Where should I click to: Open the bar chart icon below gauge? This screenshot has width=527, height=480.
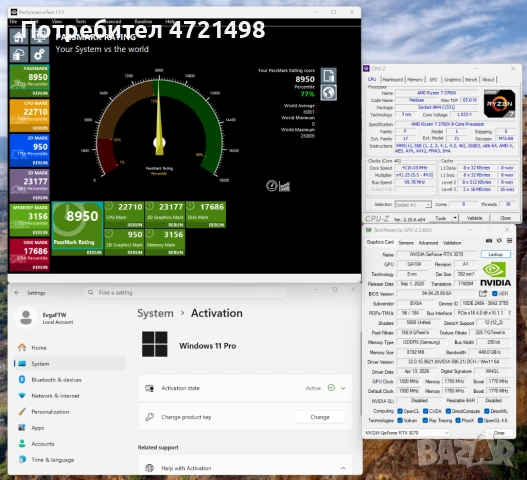(x=284, y=186)
